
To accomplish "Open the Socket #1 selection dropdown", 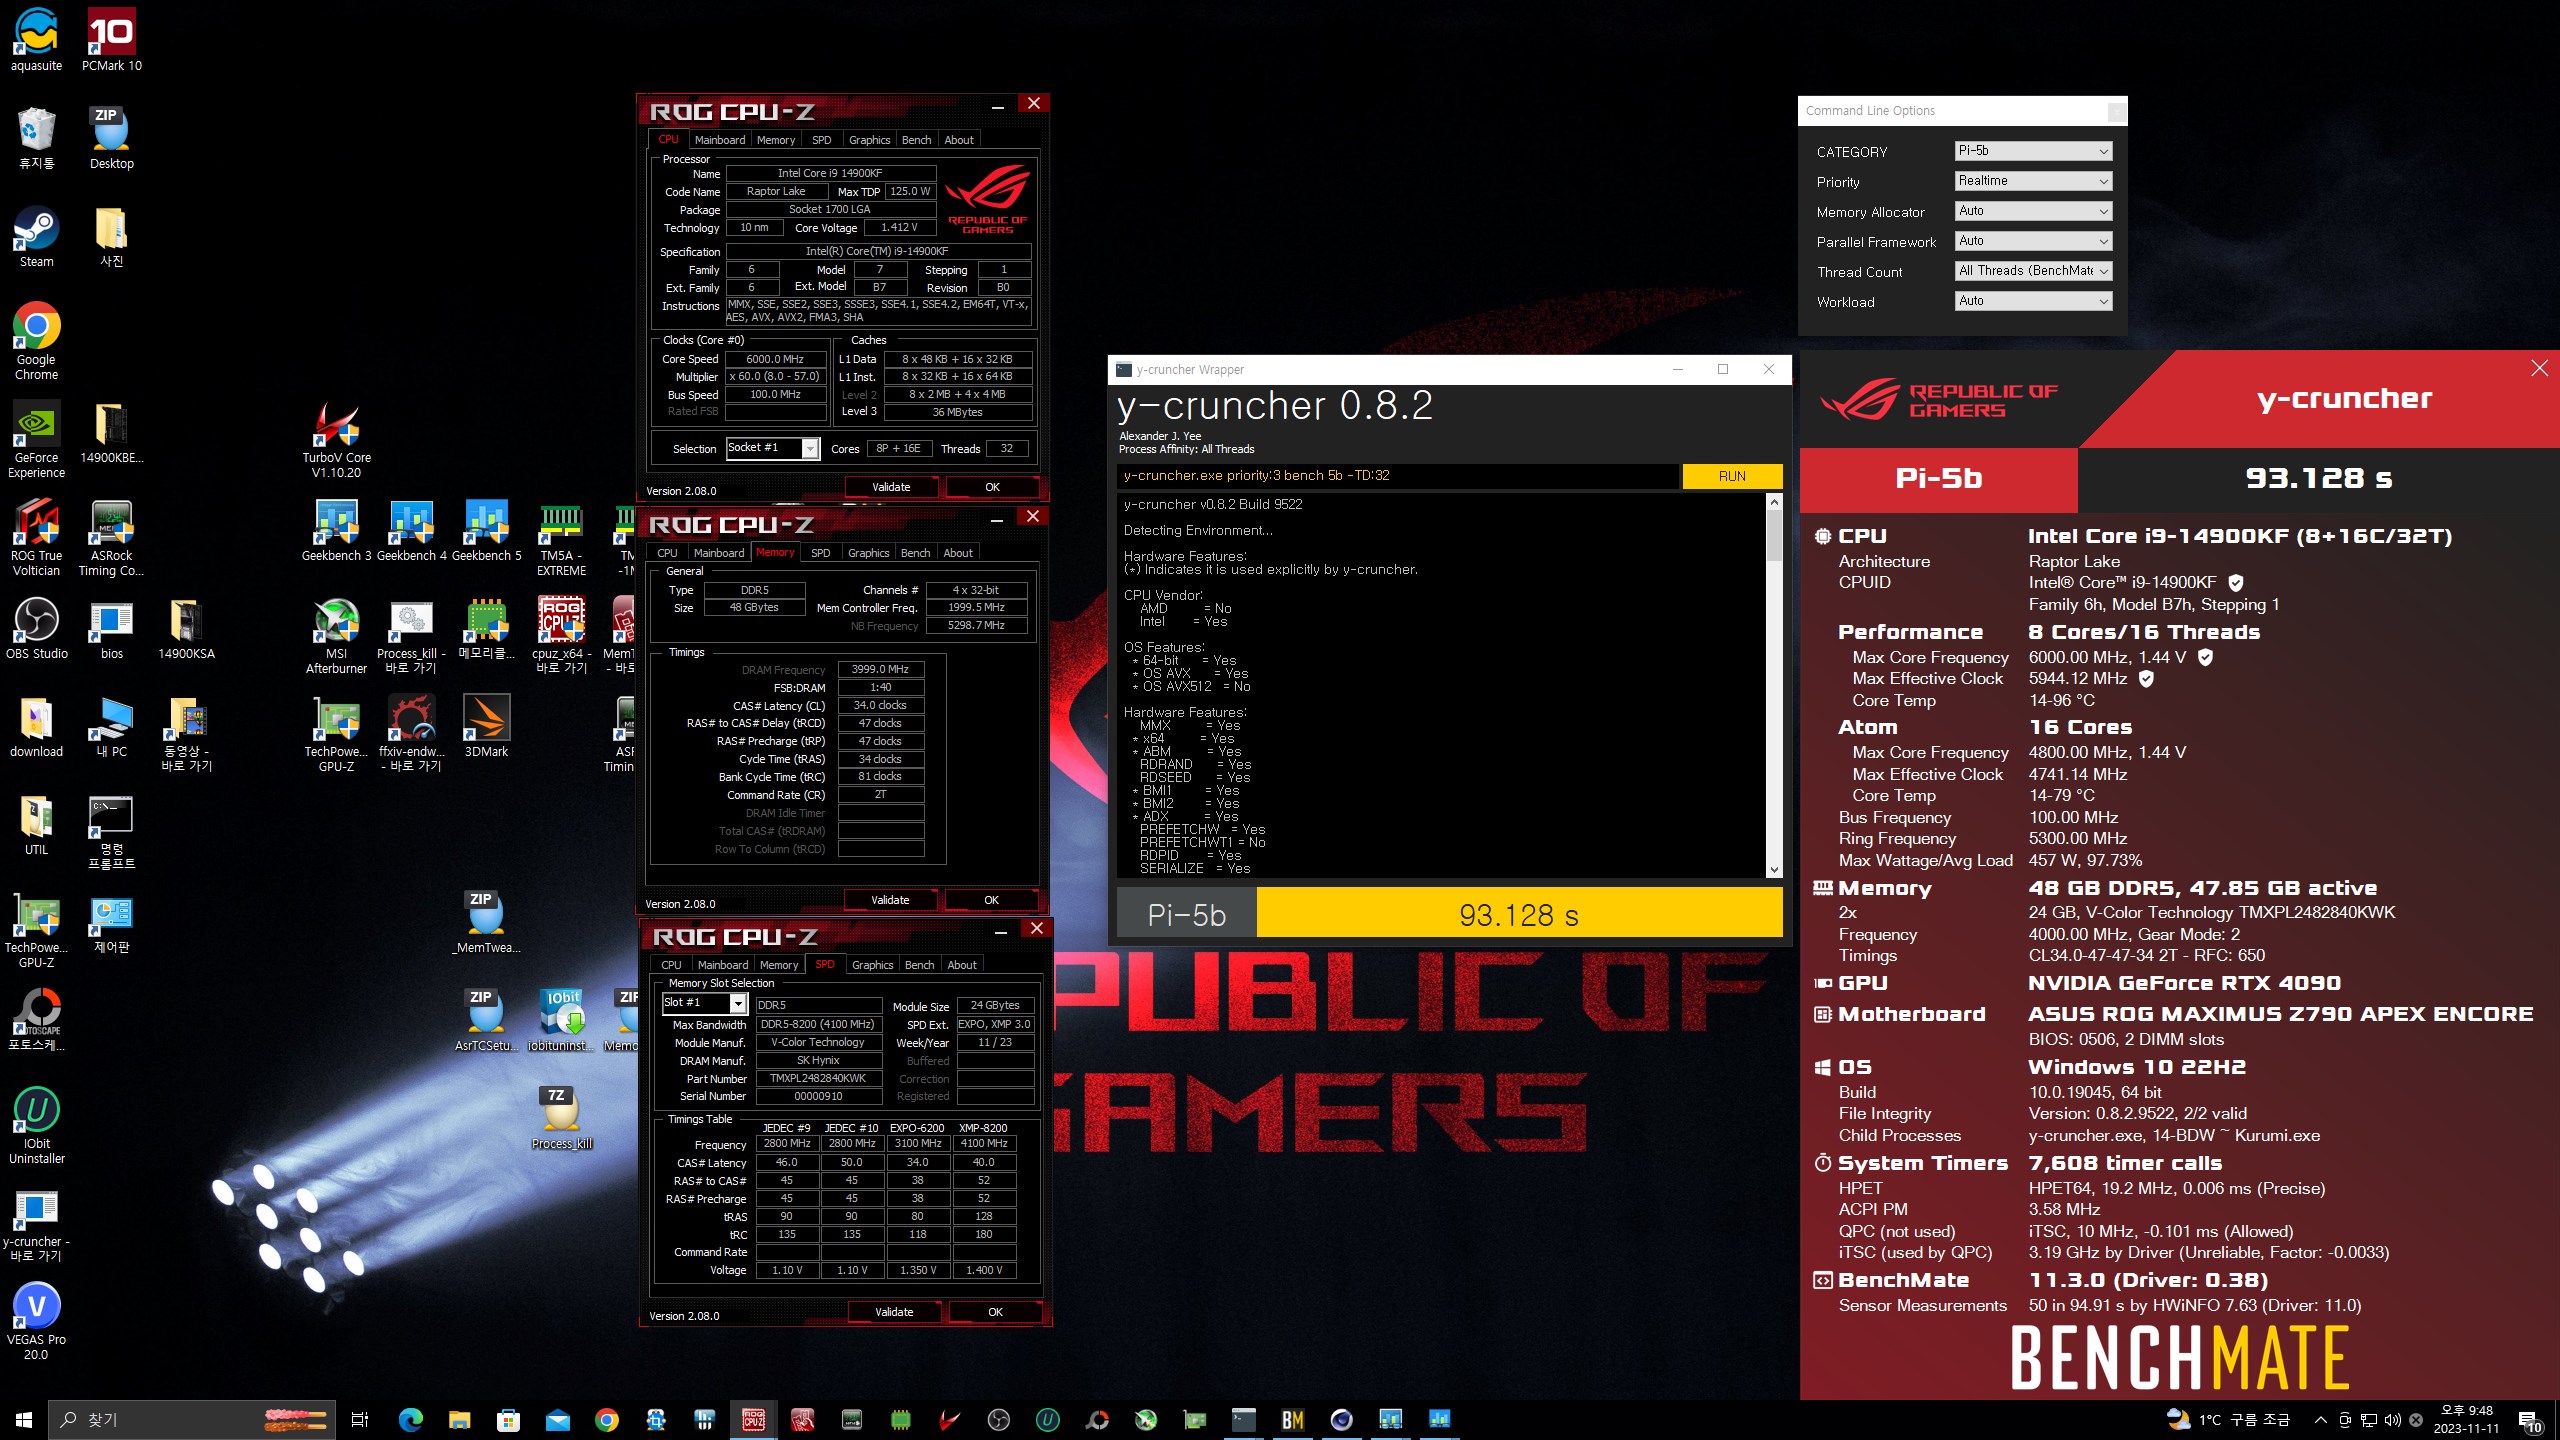I will pyautogui.click(x=772, y=448).
